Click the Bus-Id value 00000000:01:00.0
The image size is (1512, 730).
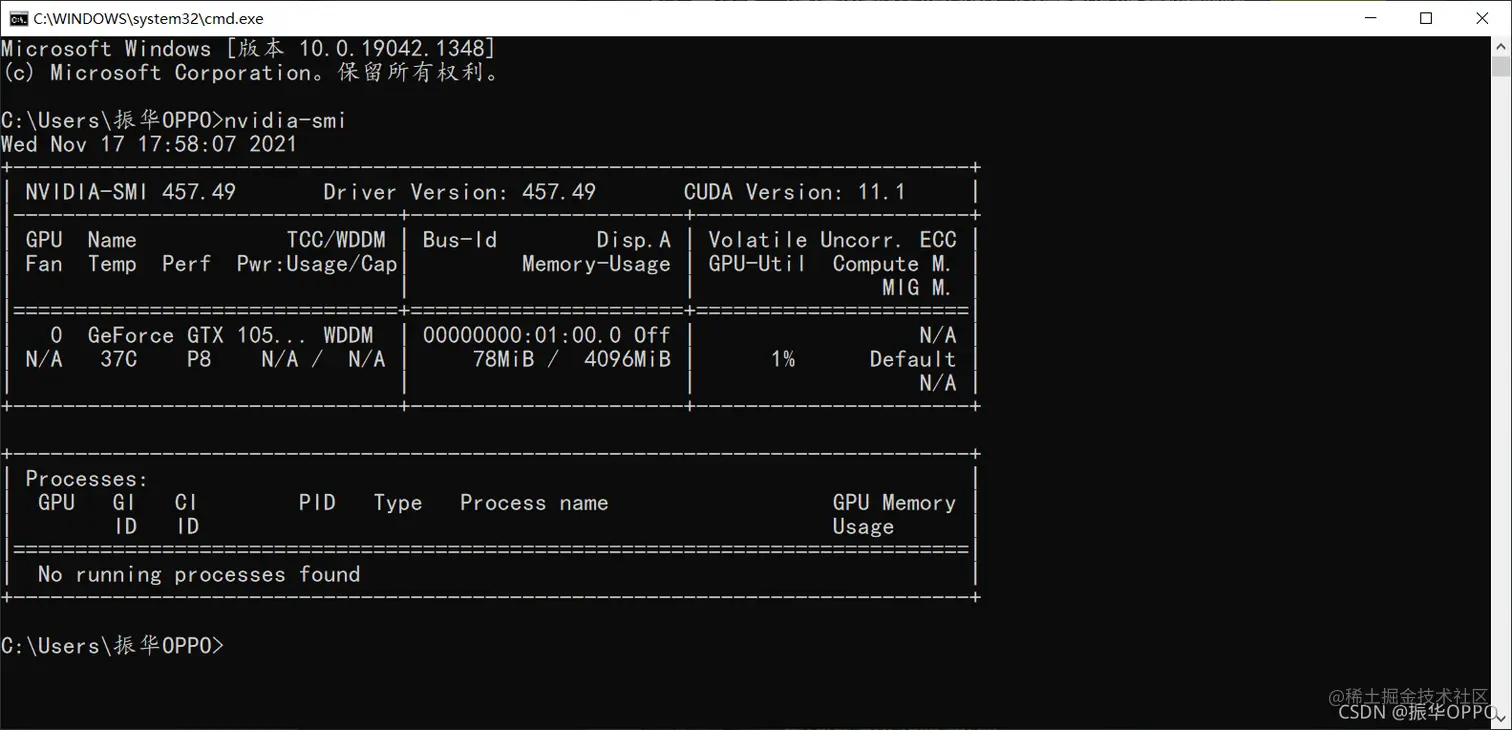[521, 336]
